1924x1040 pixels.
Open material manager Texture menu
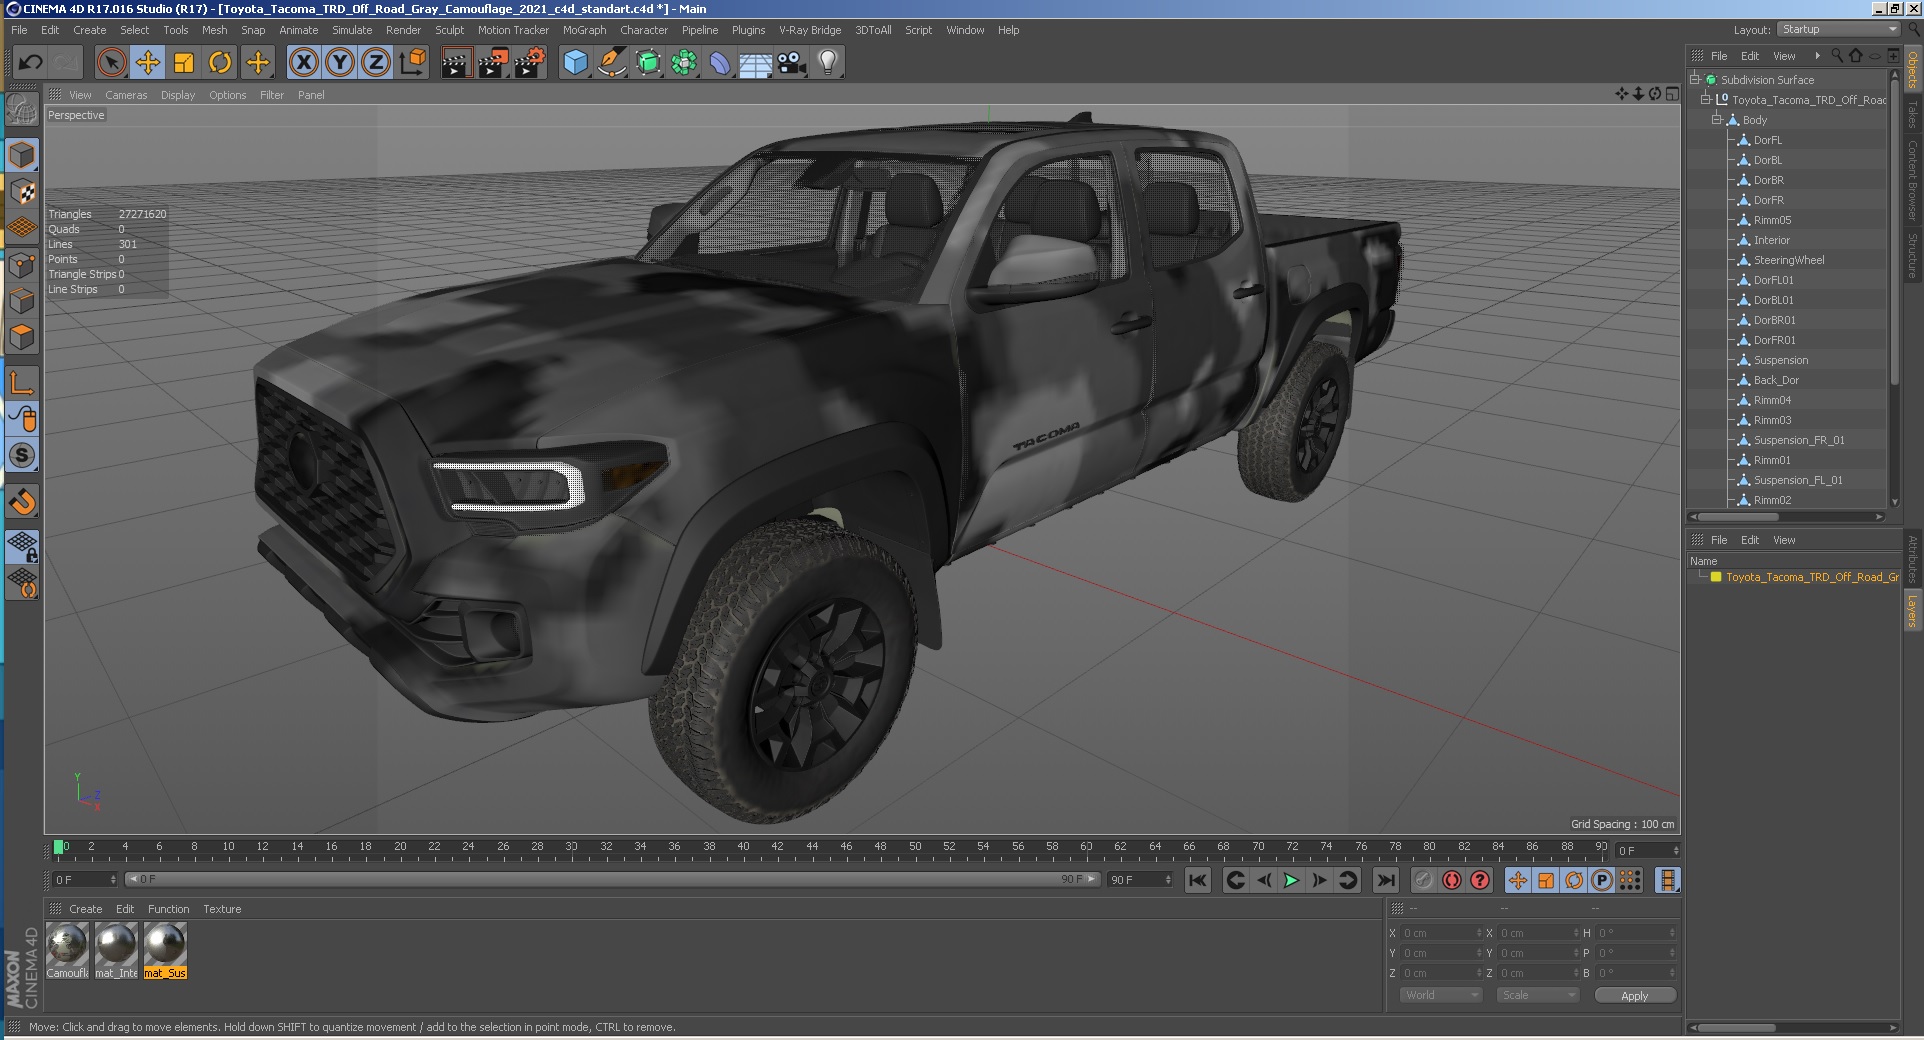tap(222, 909)
